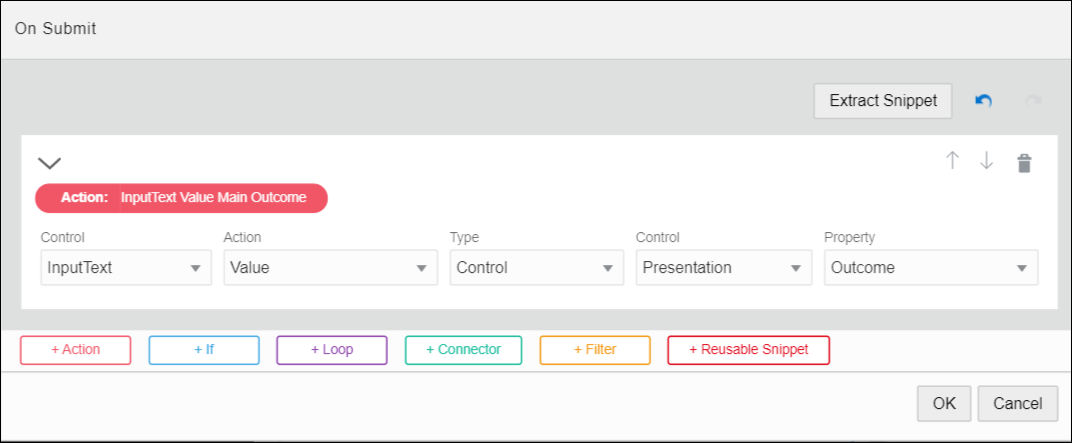Screen dimensions: 1072x443
Task: Add a Filter step
Action: click(595, 350)
